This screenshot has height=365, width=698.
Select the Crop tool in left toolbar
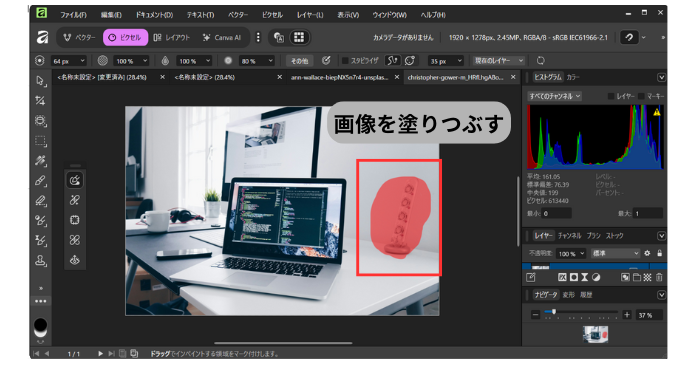tap(41, 101)
